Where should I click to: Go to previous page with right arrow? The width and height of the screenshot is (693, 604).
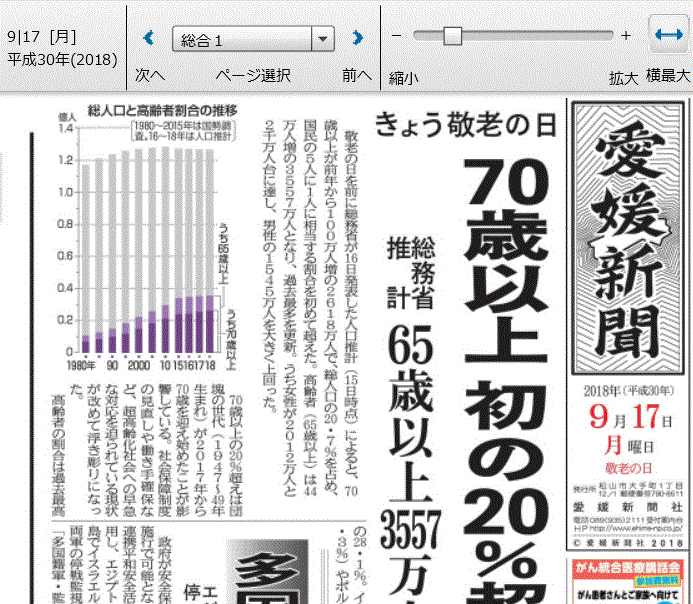[x=358, y=38]
